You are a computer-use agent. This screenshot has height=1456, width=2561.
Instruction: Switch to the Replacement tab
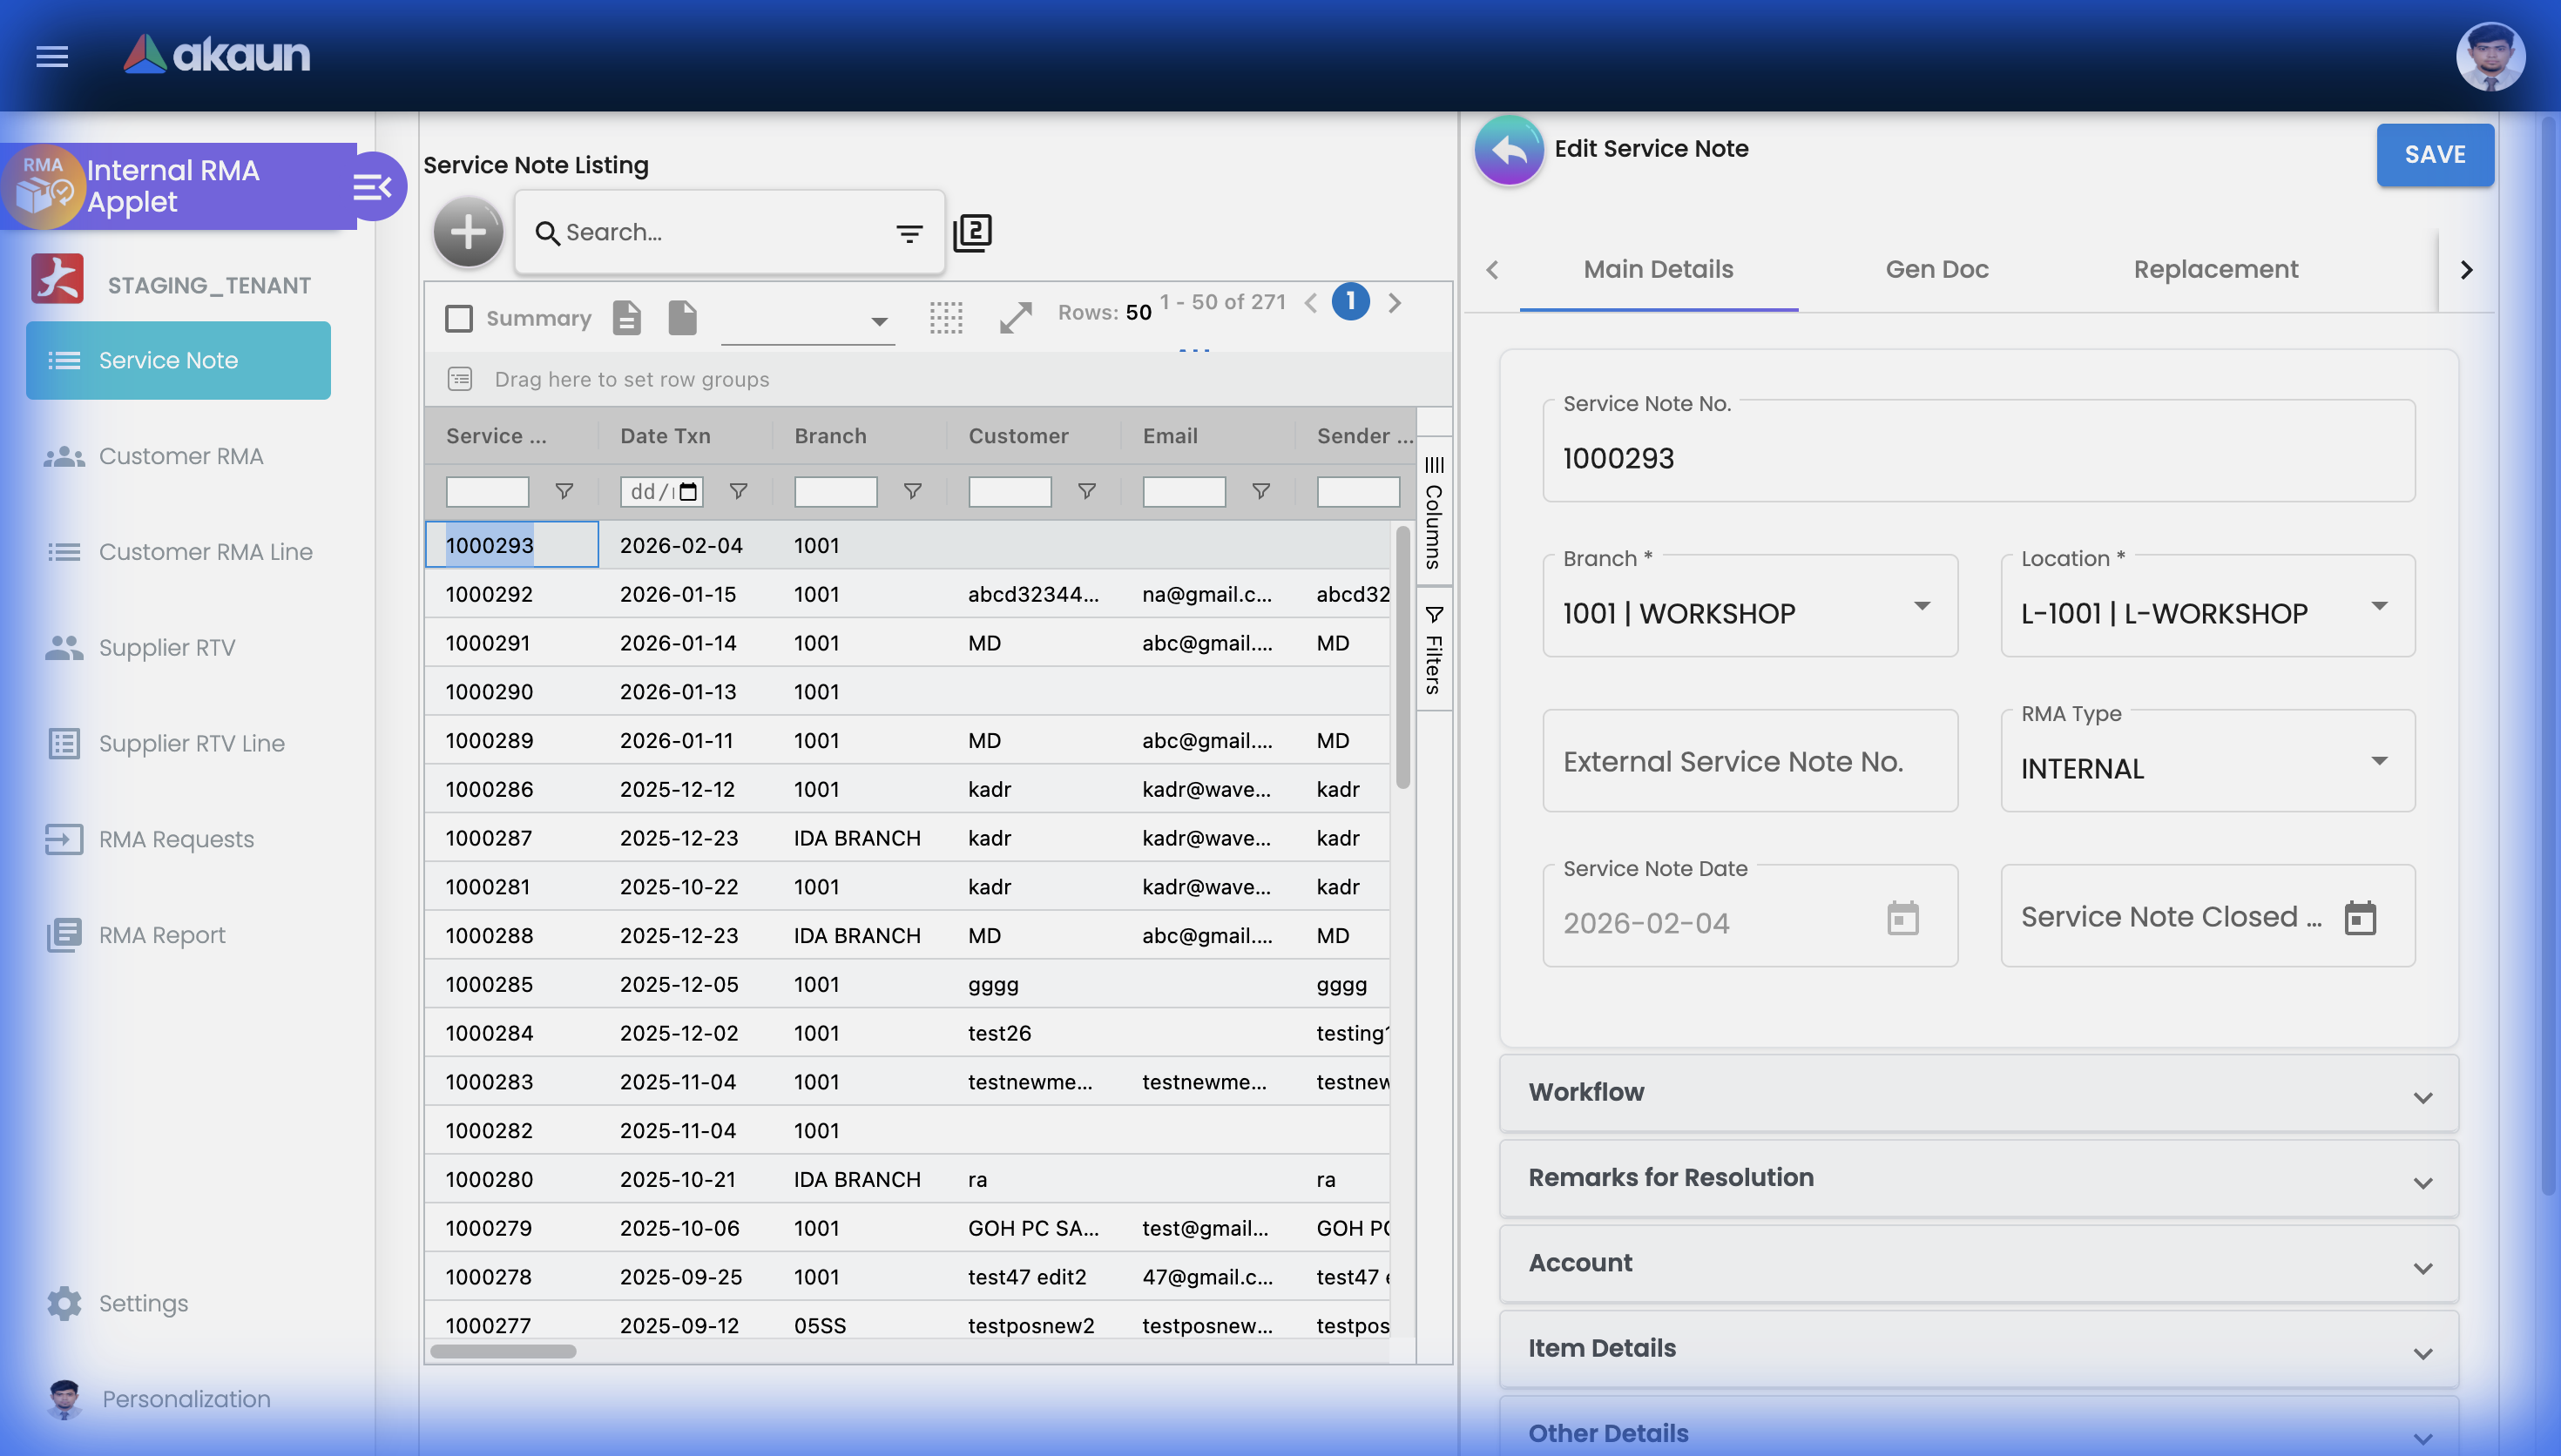click(2215, 269)
